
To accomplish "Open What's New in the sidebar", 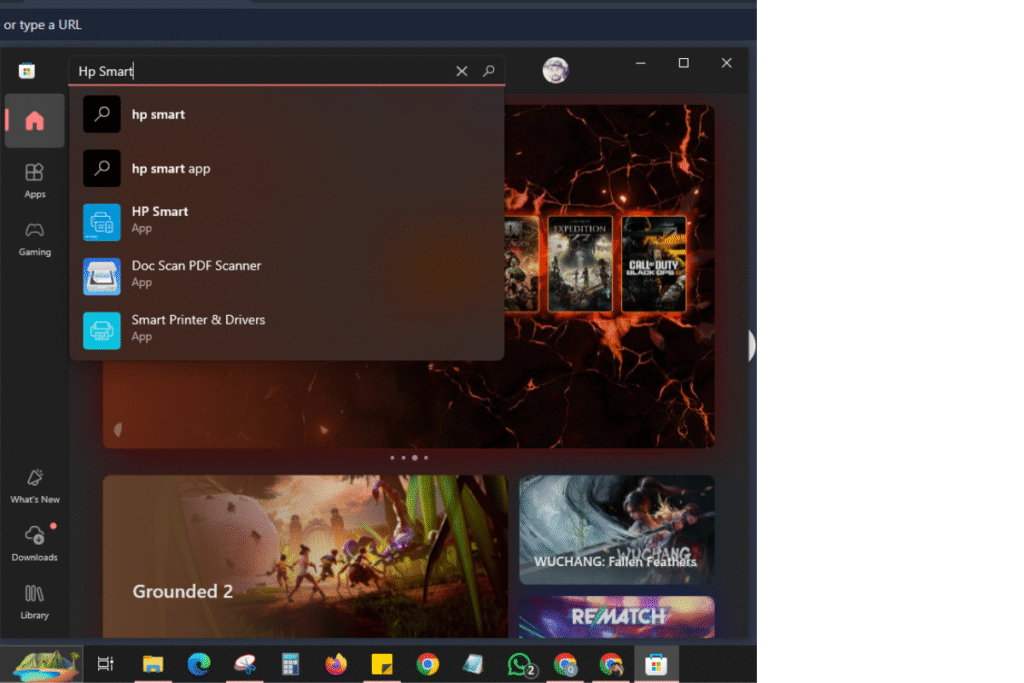I will click(x=35, y=486).
